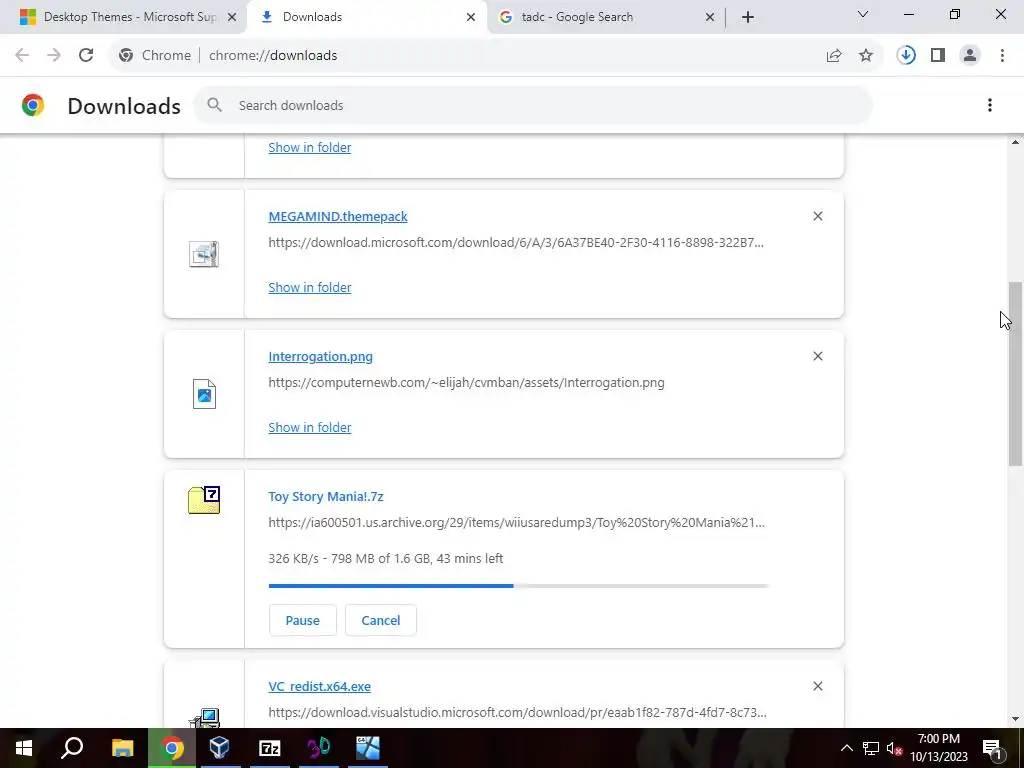This screenshot has height=768, width=1024.
Task: Open the profile avatar menu
Action: (x=970, y=56)
